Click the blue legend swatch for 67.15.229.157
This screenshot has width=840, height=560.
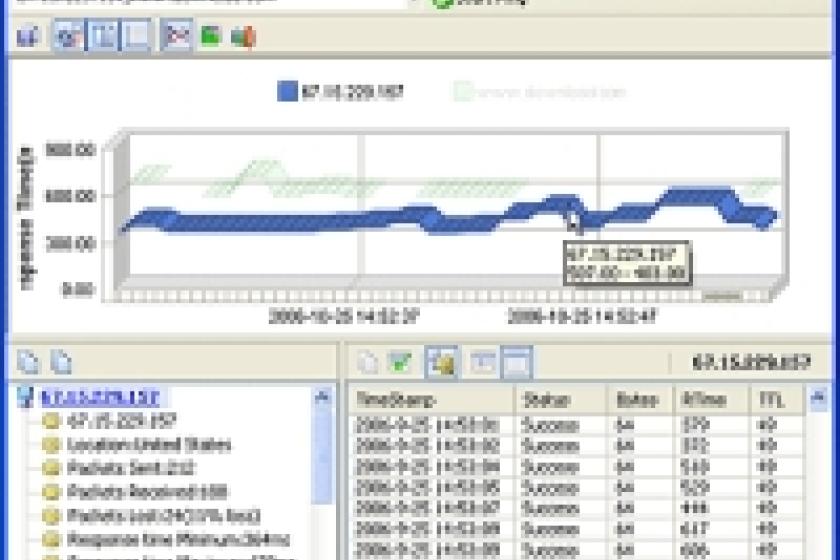[x=287, y=92]
